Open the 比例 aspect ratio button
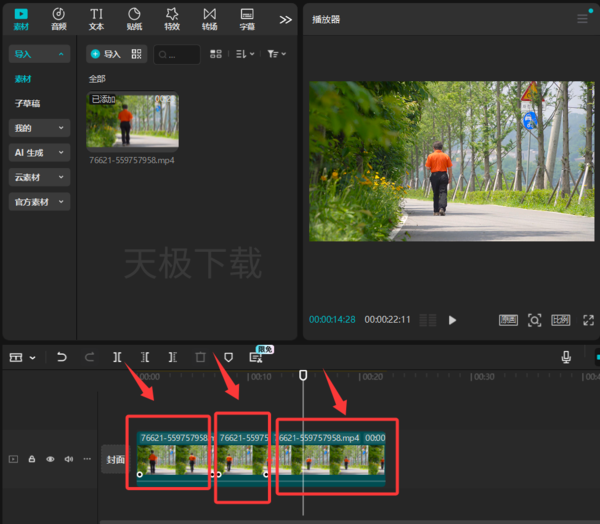600x524 pixels. click(561, 320)
